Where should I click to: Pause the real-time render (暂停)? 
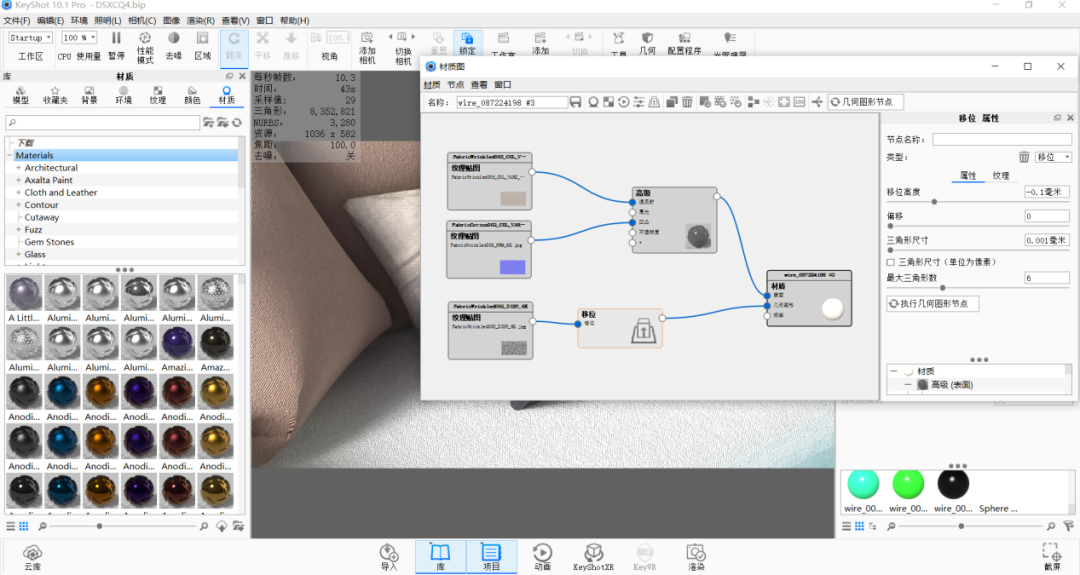tap(116, 47)
